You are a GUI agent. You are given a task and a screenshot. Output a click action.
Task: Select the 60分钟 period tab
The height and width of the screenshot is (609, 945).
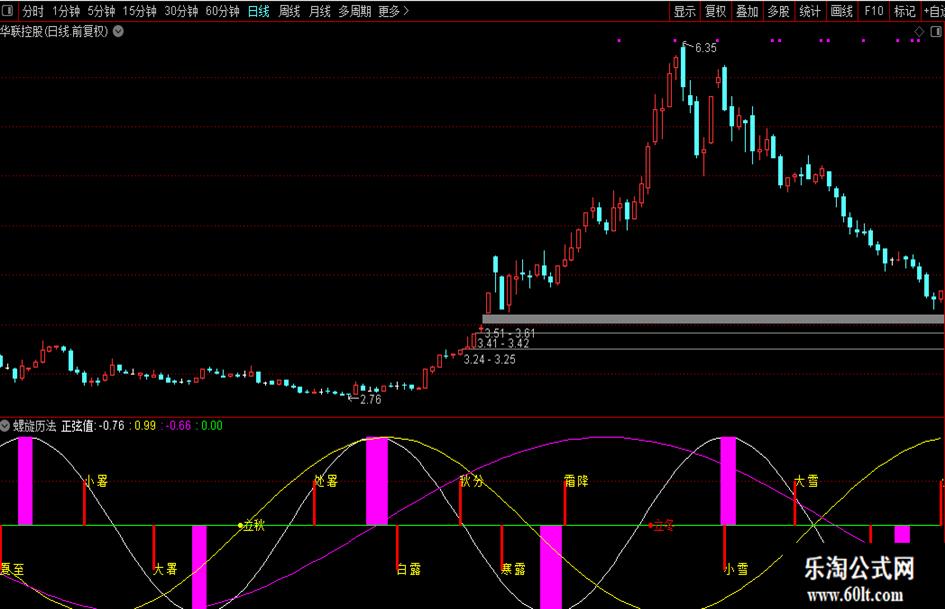pyautogui.click(x=222, y=11)
